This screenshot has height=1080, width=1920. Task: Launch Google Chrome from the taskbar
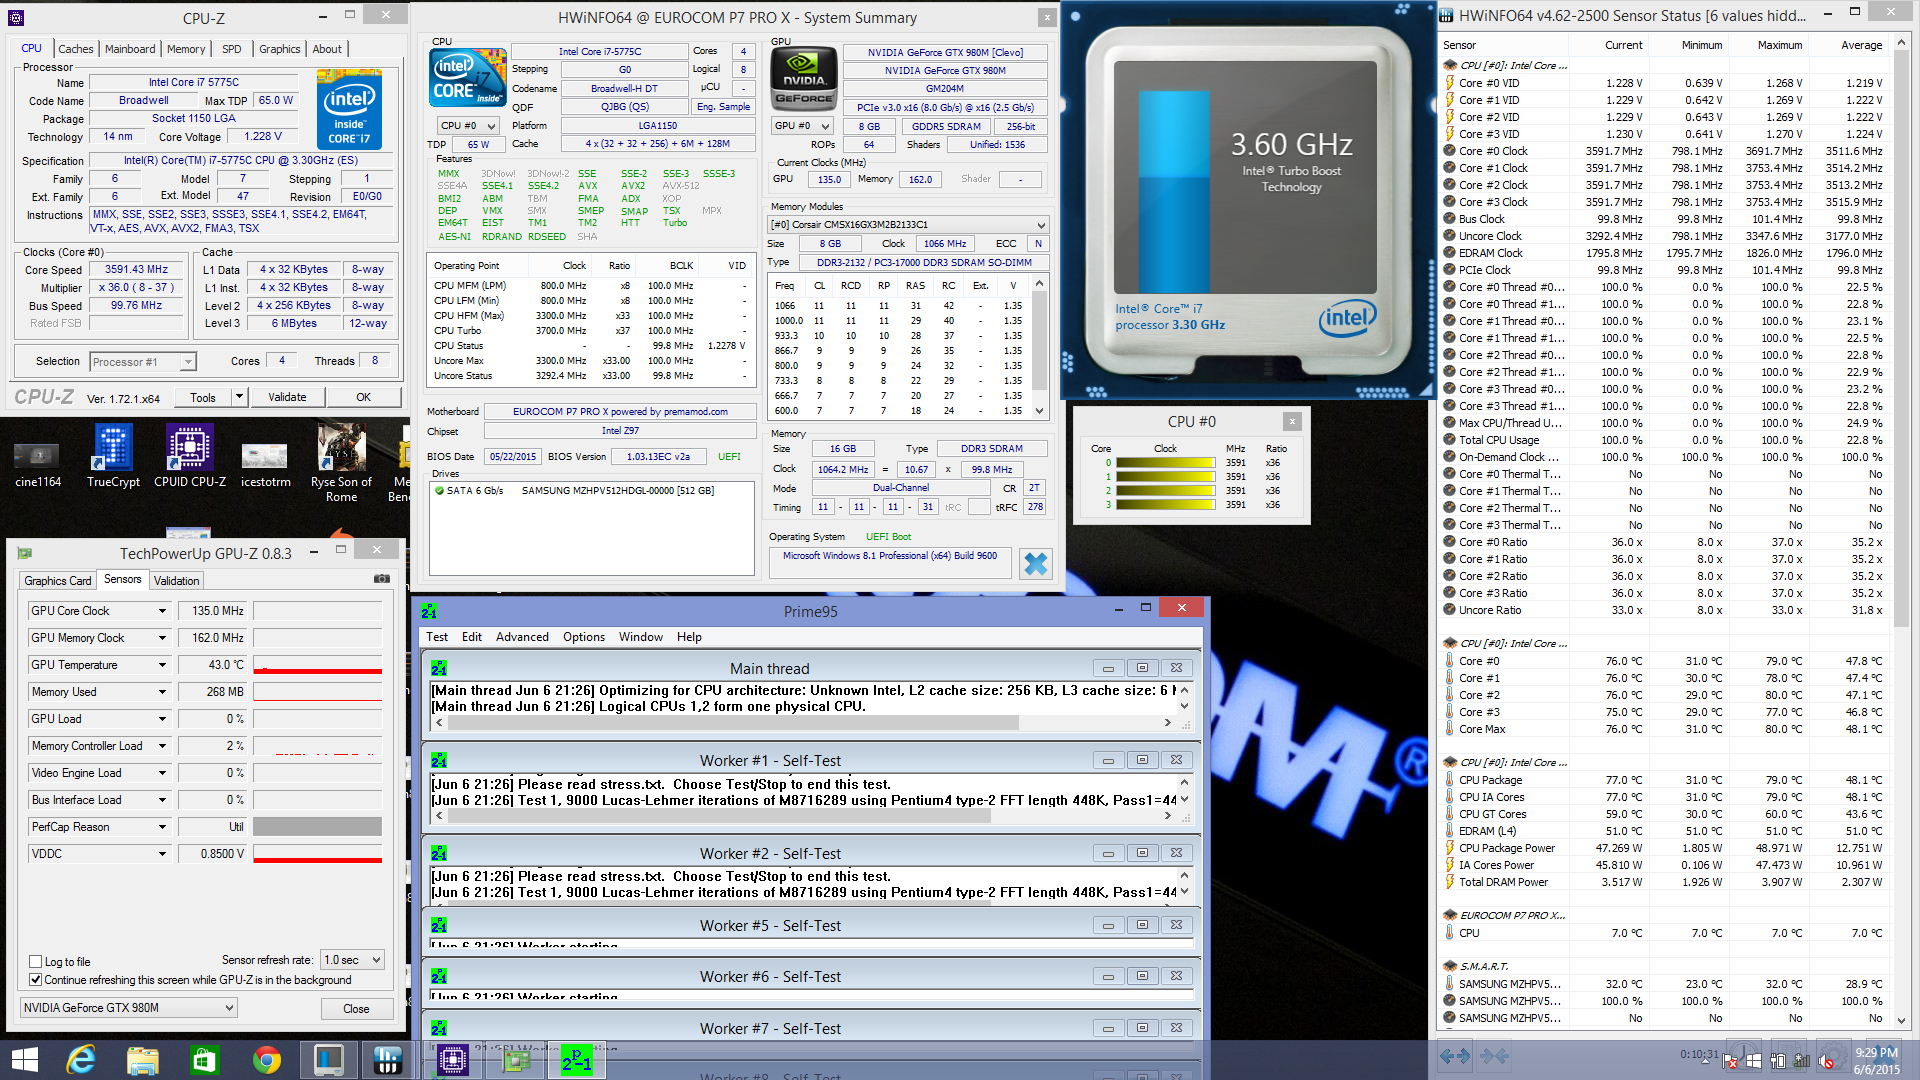tap(267, 1060)
